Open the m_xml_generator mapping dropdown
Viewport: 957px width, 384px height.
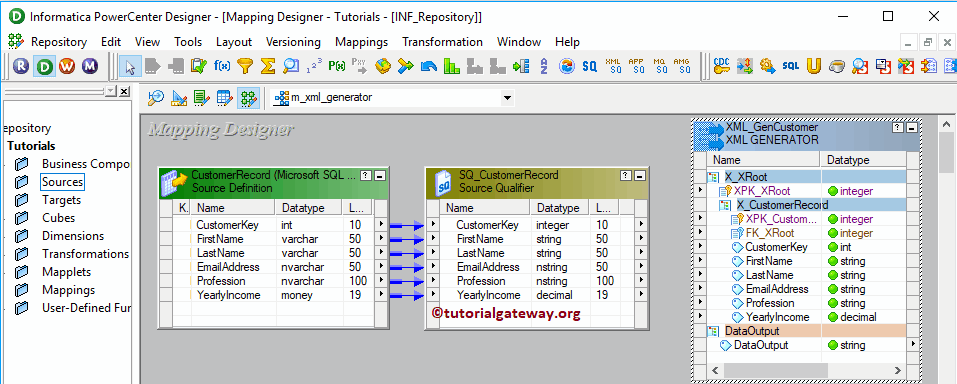(506, 98)
